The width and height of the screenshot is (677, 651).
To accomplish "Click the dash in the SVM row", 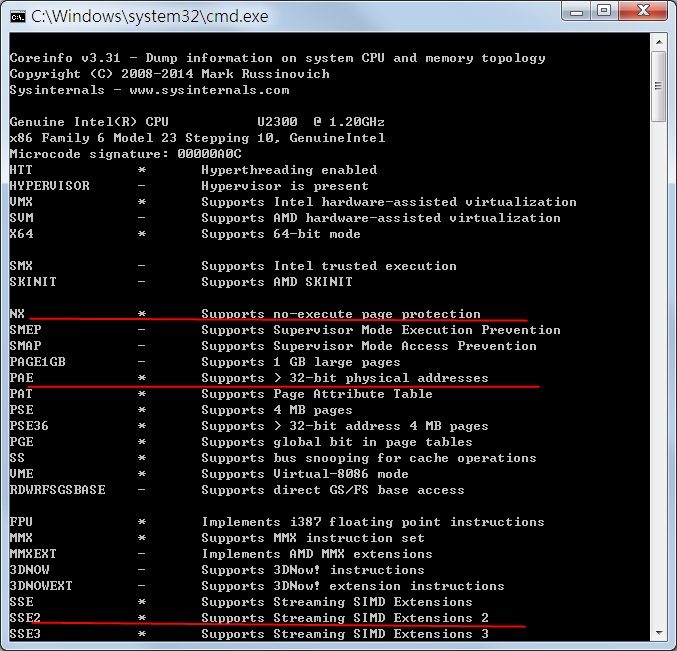I will coord(142,218).
